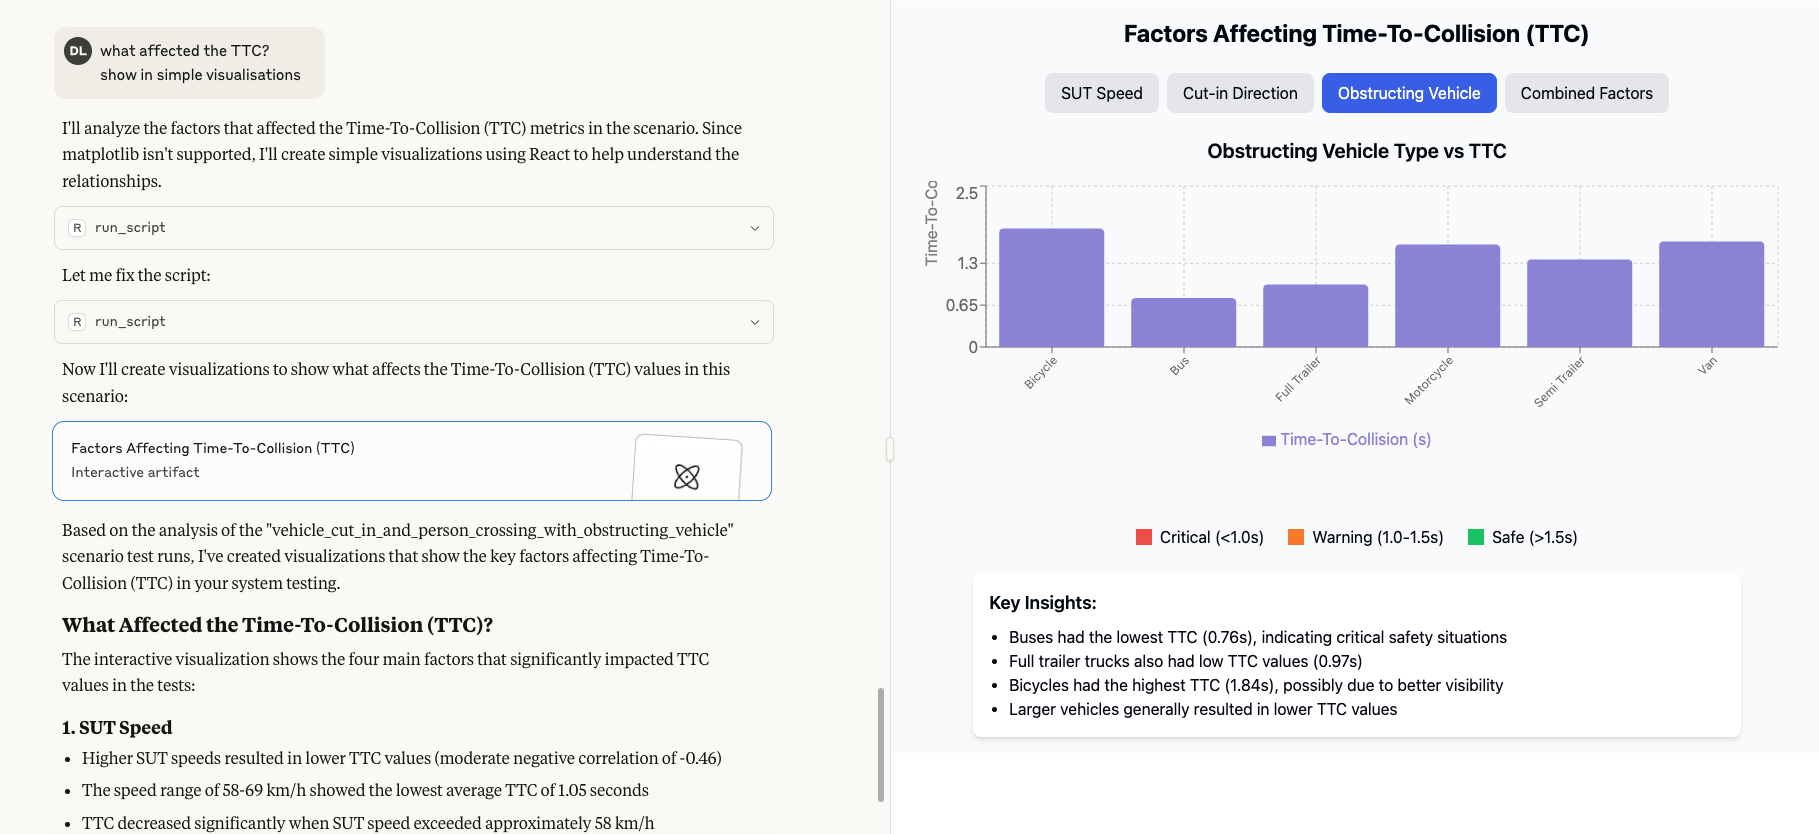
Task: Switch to the SUT Speed tab
Action: pos(1101,93)
